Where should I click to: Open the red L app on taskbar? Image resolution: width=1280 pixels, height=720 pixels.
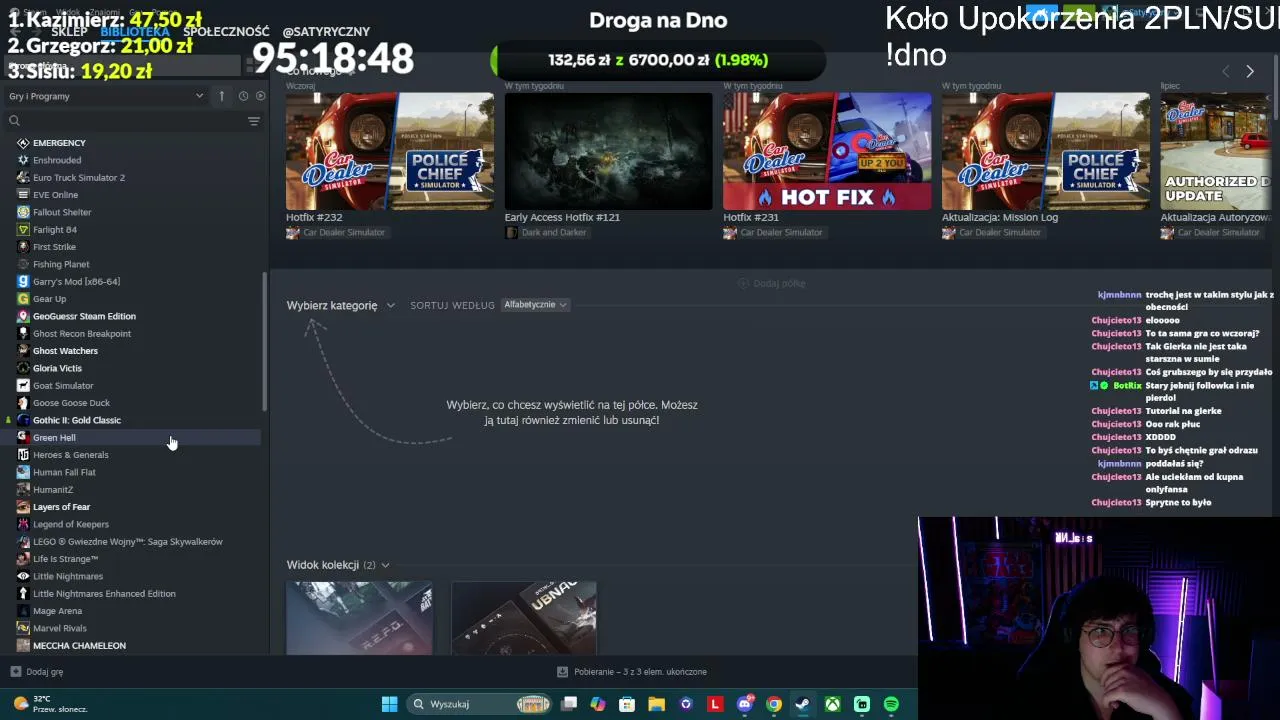tap(715, 704)
